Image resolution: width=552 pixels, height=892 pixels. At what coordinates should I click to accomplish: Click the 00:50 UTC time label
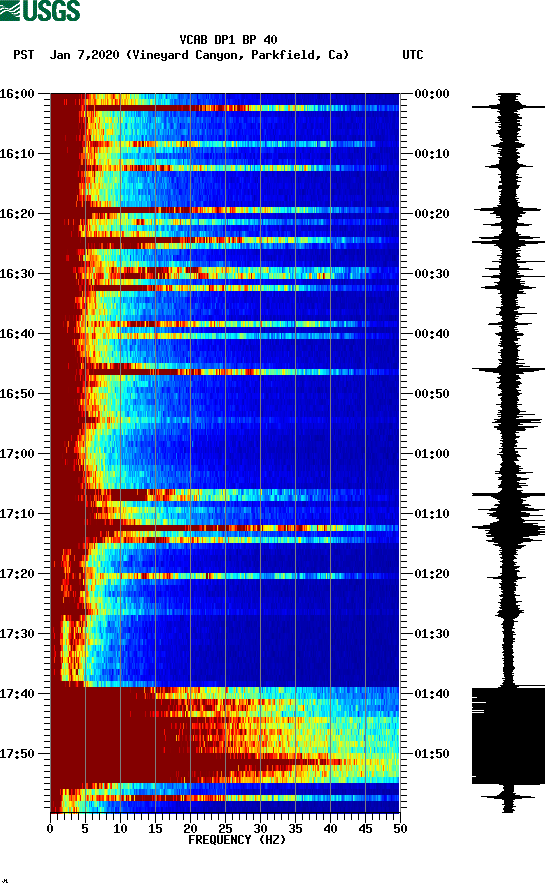coord(432,394)
